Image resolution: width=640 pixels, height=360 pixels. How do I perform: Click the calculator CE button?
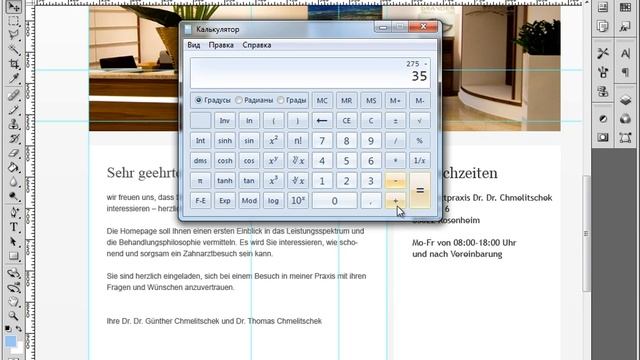tap(347, 120)
